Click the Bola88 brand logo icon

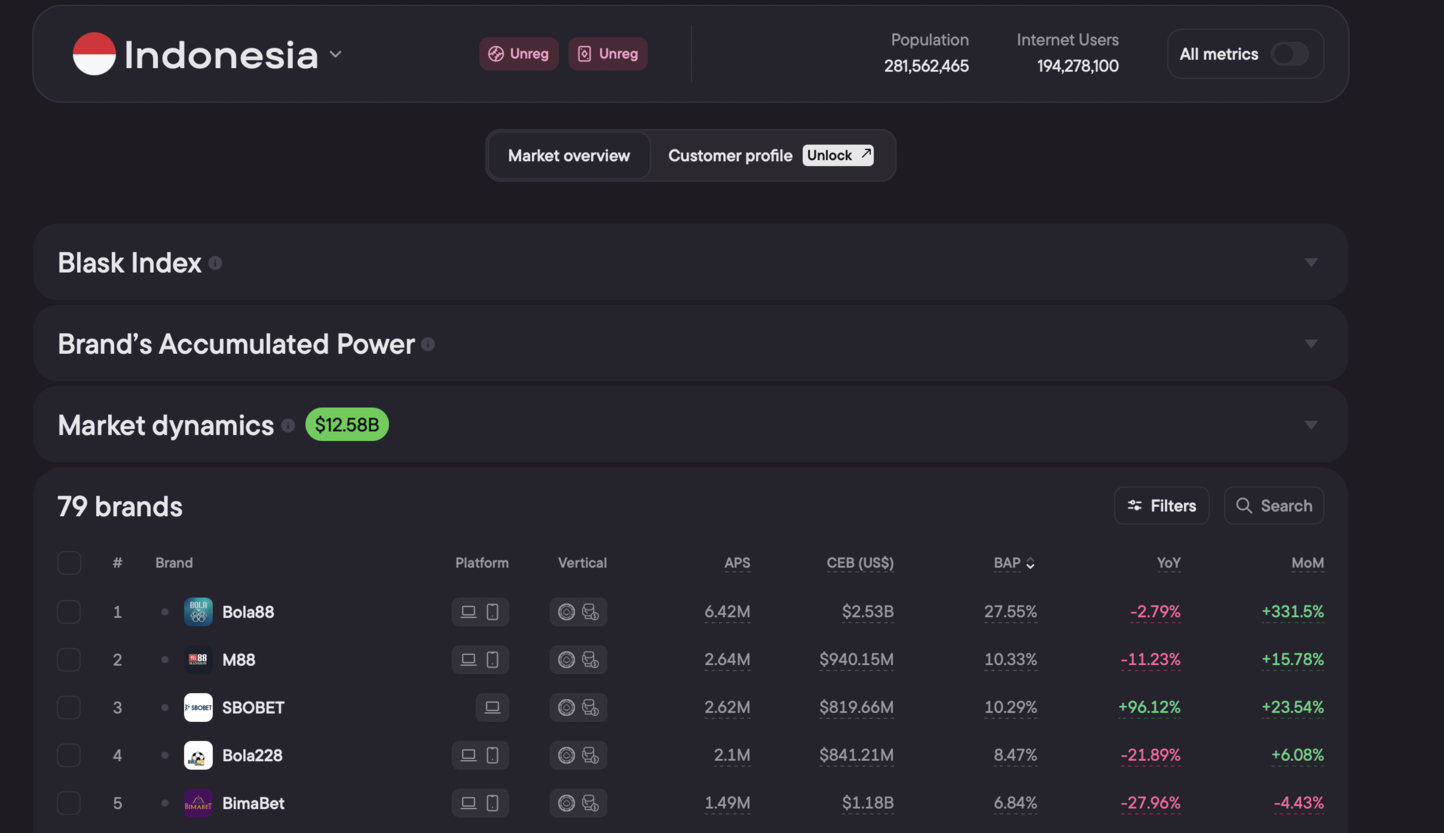198,612
